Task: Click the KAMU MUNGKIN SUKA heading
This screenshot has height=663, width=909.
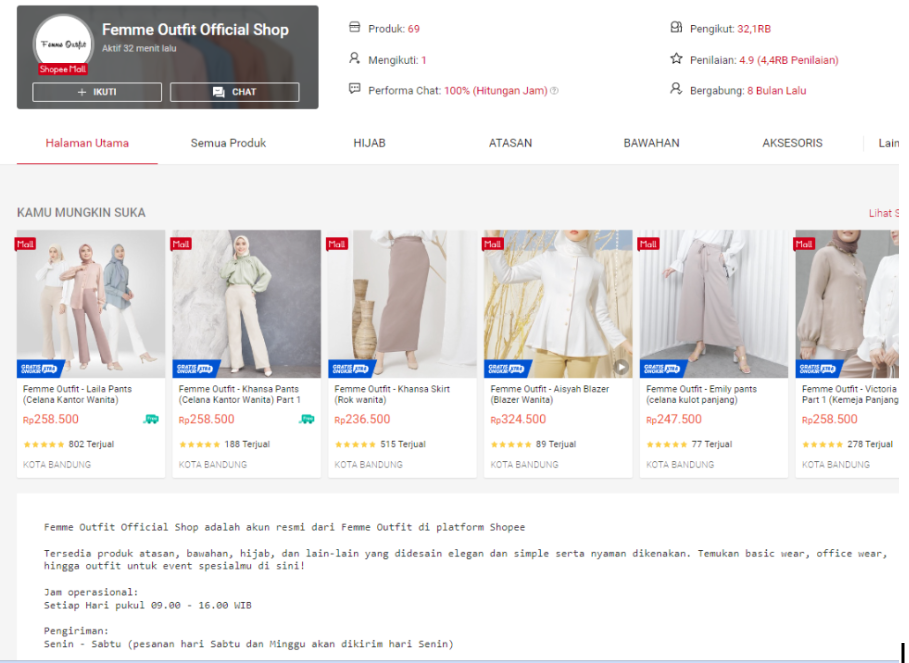Action: [x=81, y=213]
